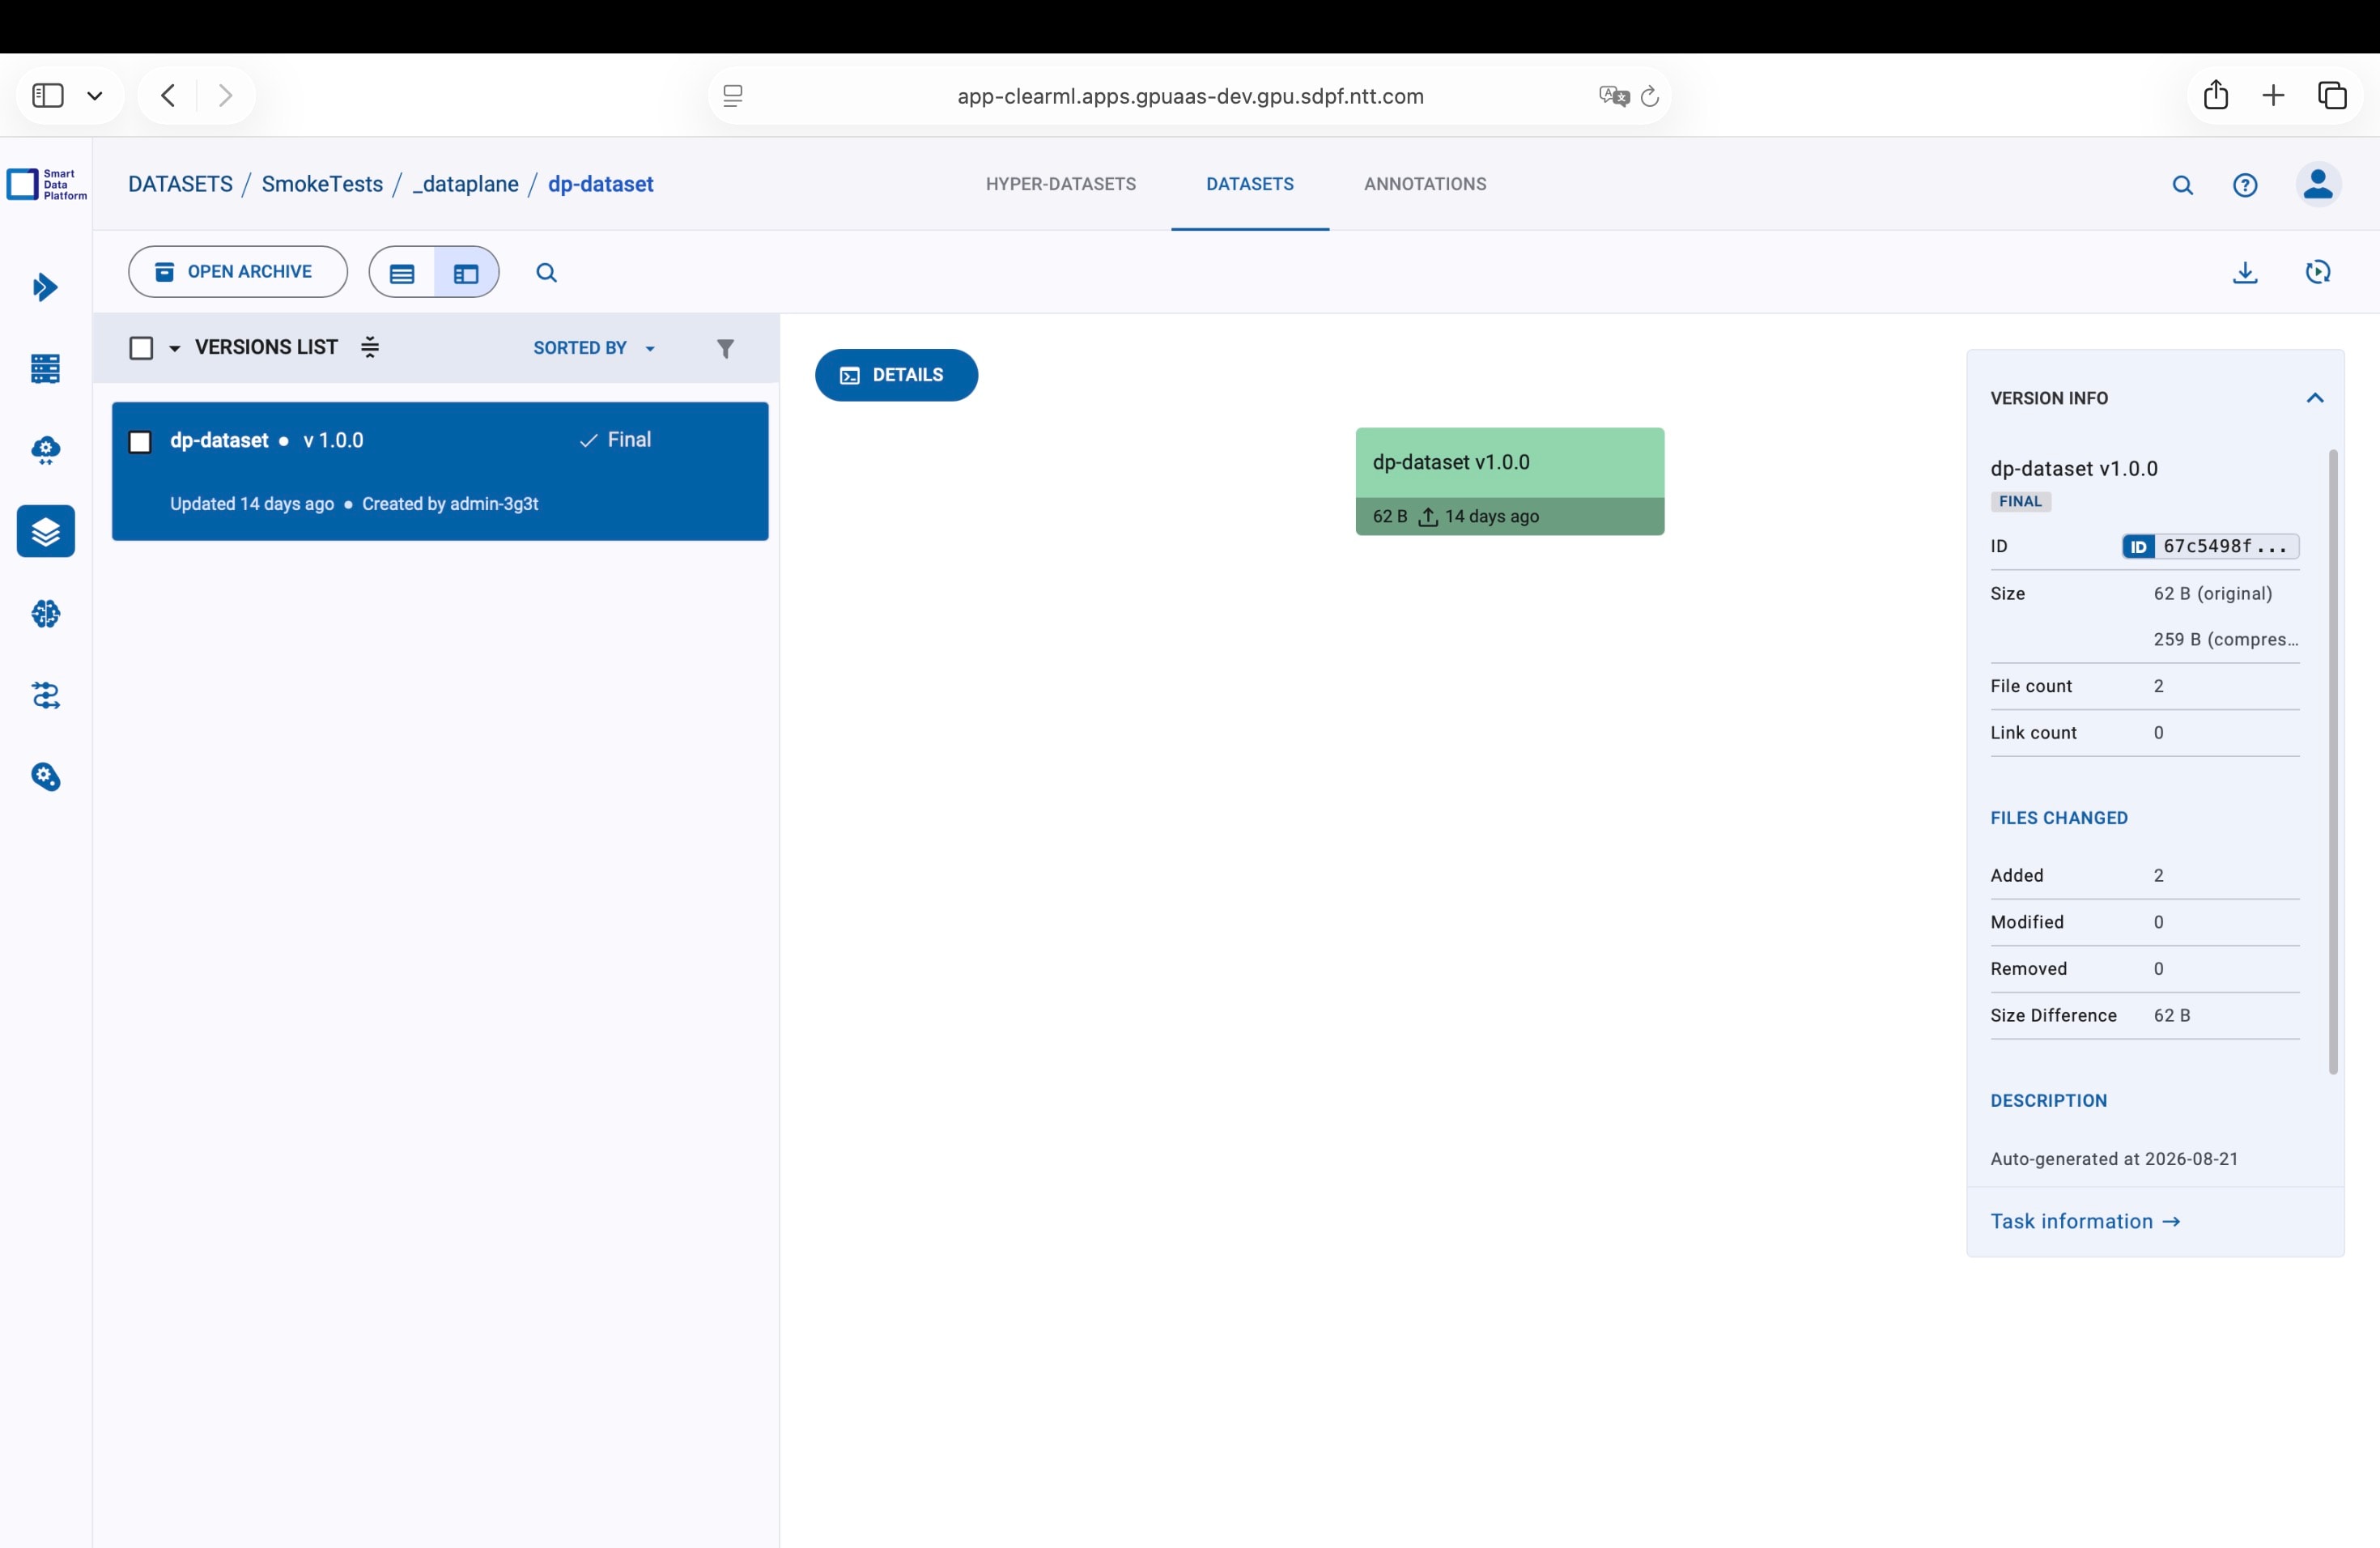Click the '259 B (compres…' size value
The height and width of the screenshot is (1548, 2380).
pyautogui.click(x=2226, y=640)
